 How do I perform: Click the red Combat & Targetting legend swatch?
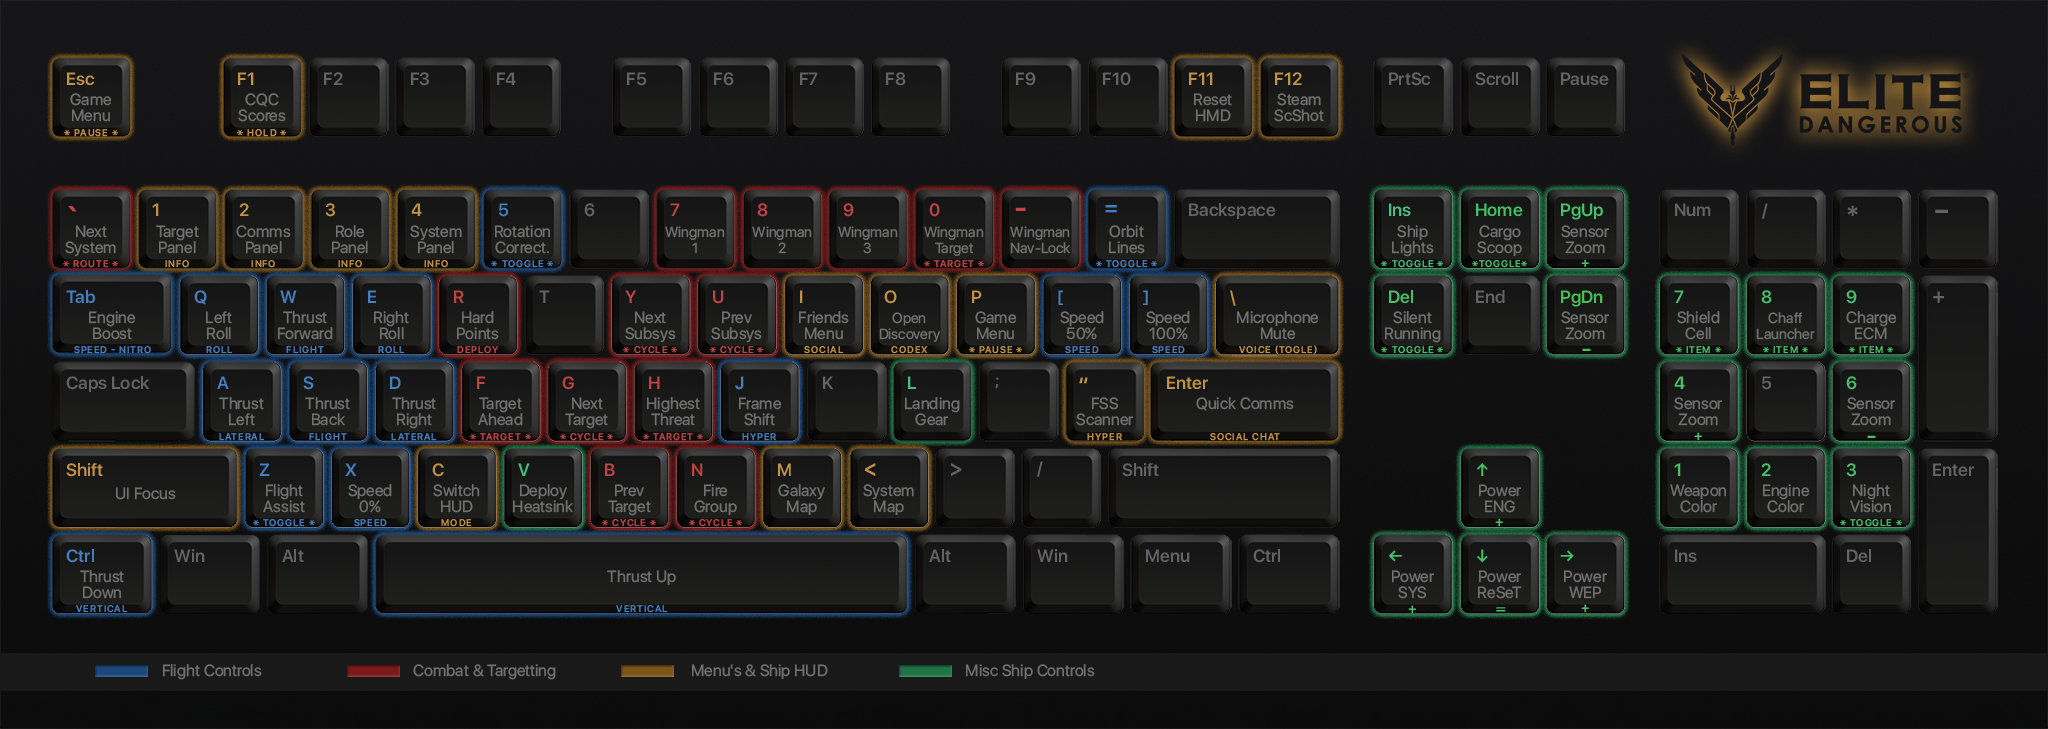(x=373, y=671)
